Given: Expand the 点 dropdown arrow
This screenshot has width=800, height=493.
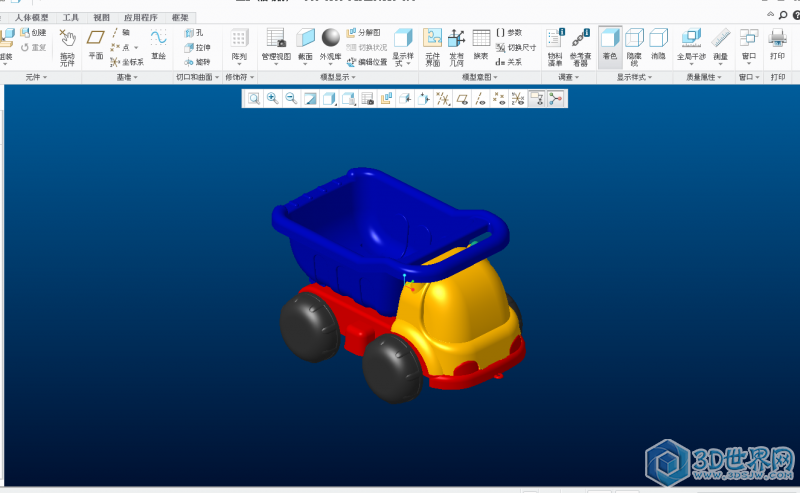Looking at the screenshot, I should pos(136,48).
